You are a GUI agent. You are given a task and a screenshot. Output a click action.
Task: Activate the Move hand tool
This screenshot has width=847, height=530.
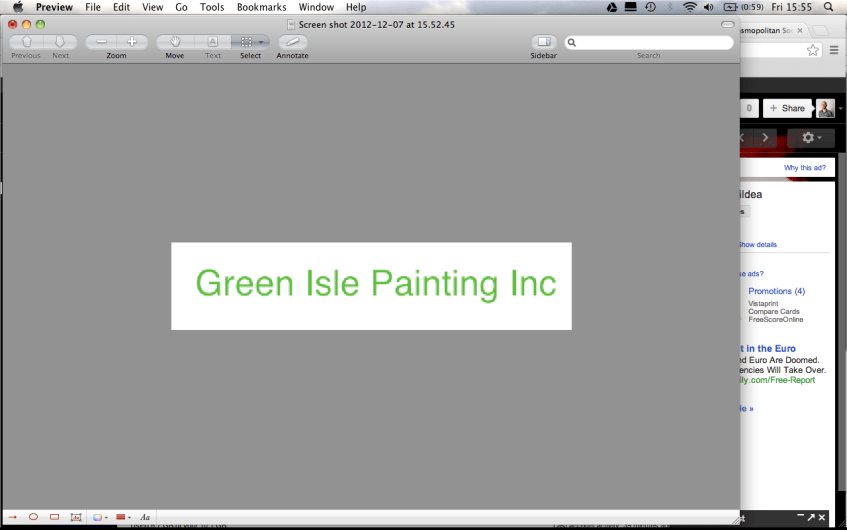click(x=175, y=42)
